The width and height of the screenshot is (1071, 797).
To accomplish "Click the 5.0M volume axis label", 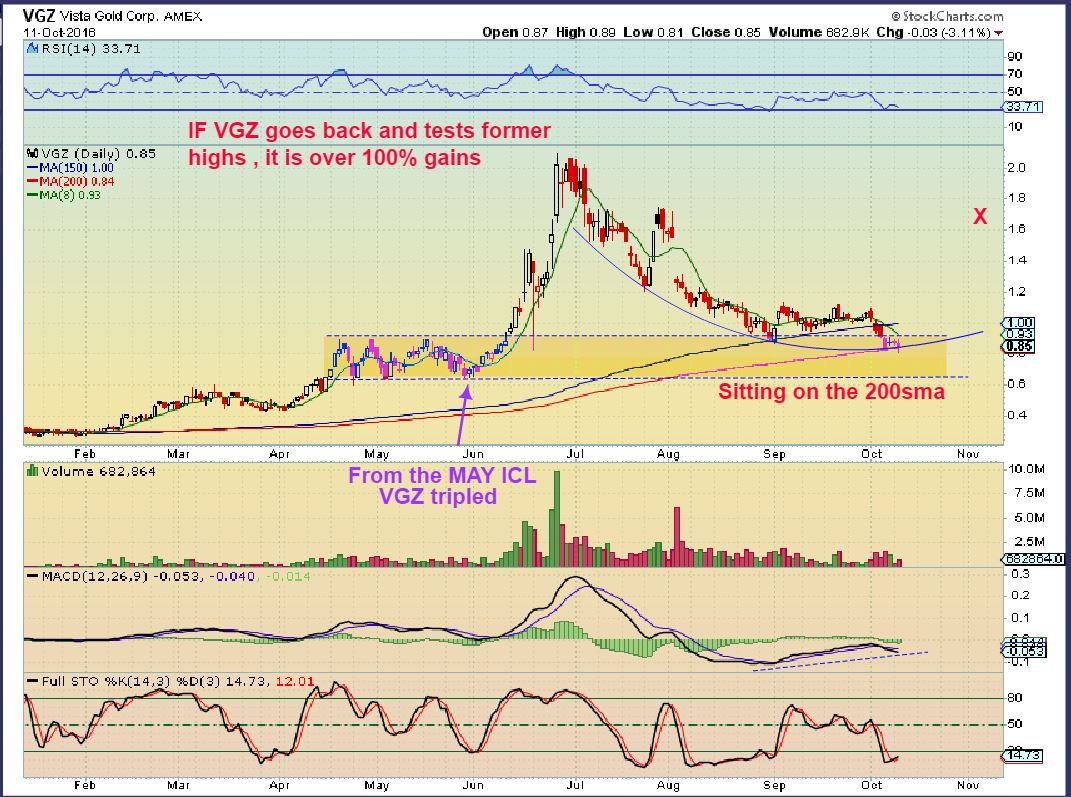I will pos(1030,518).
